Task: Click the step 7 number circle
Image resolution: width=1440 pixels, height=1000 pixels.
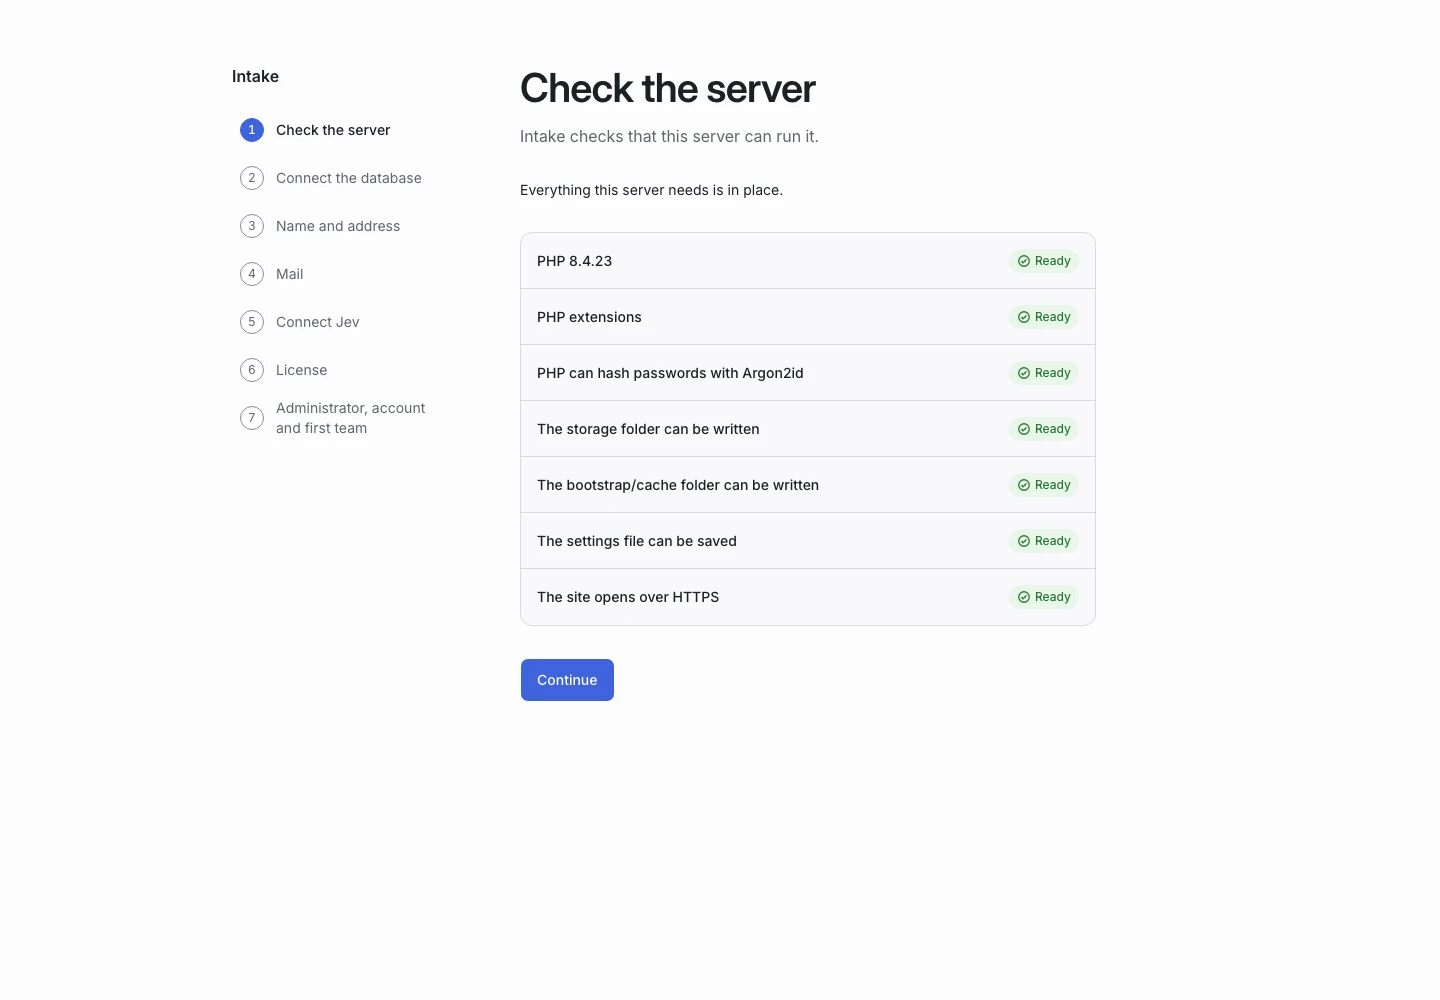Action: pyautogui.click(x=252, y=418)
